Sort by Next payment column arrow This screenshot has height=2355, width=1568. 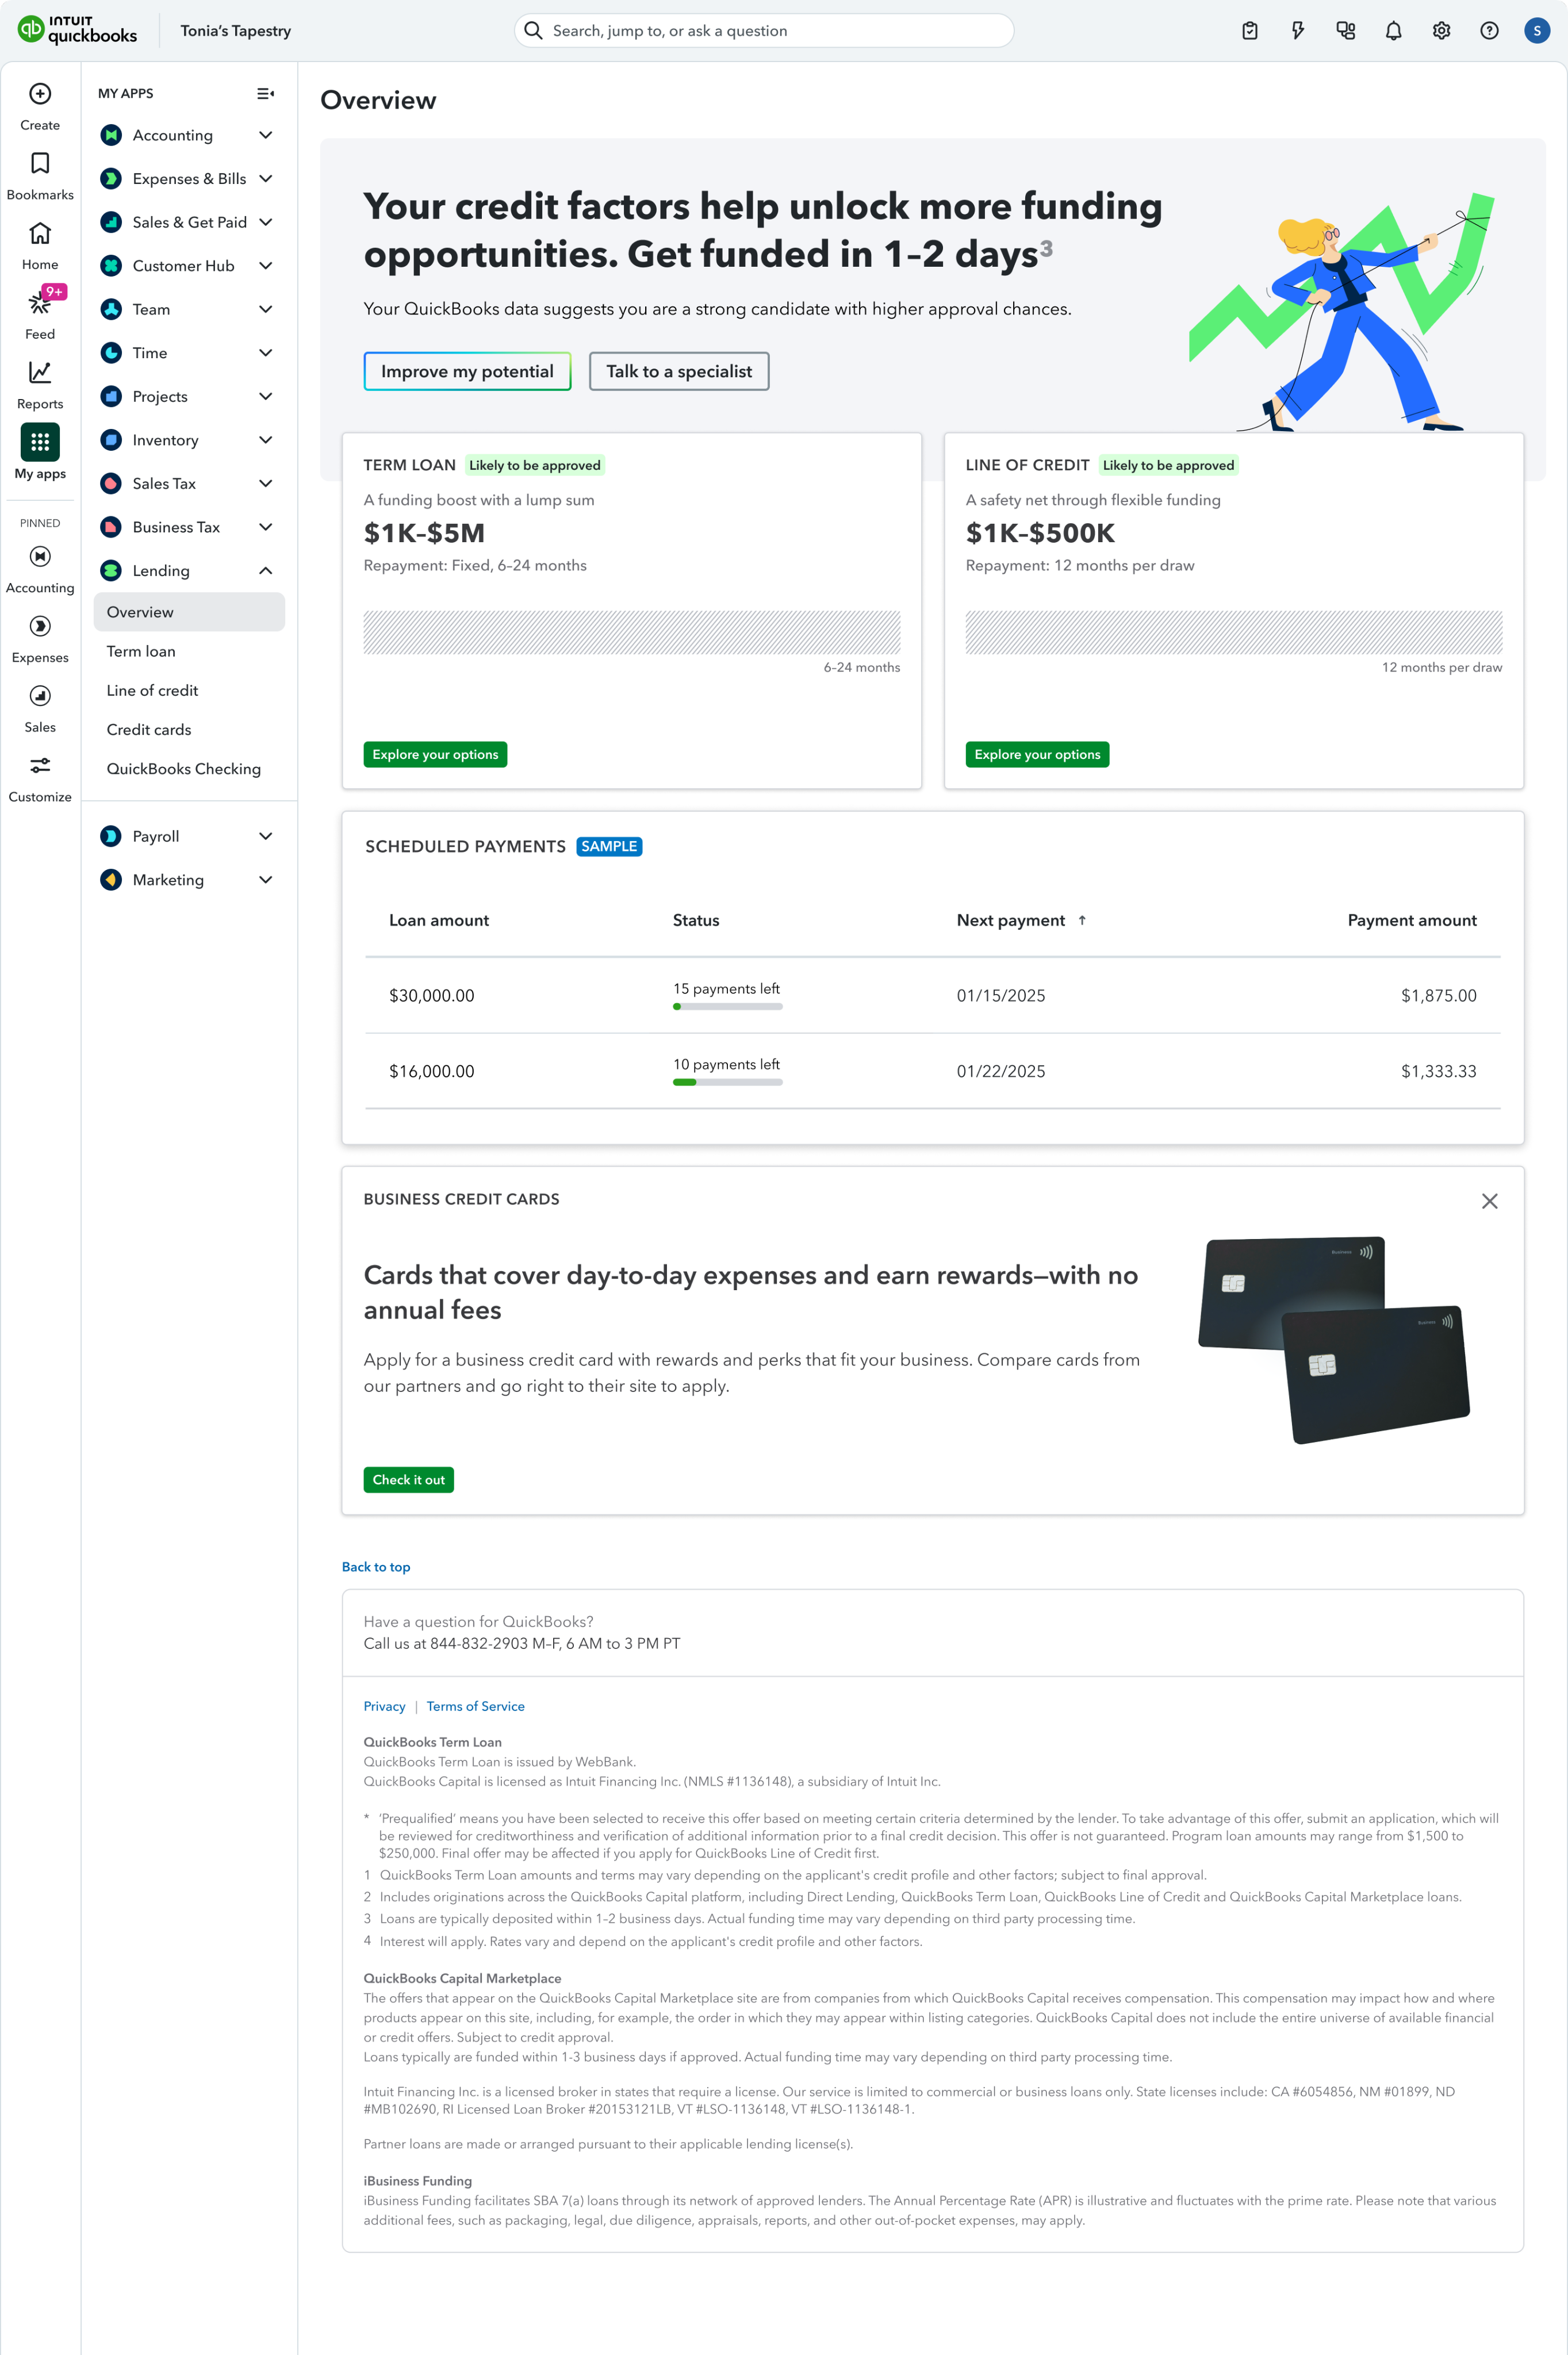coord(1082,921)
